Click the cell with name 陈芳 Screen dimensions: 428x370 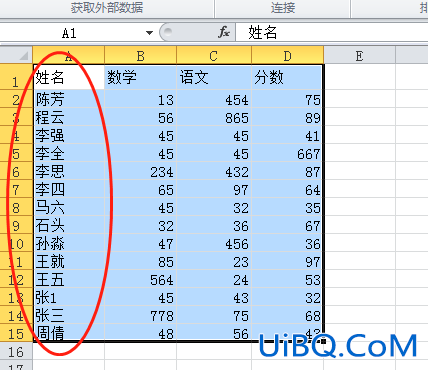(69, 99)
